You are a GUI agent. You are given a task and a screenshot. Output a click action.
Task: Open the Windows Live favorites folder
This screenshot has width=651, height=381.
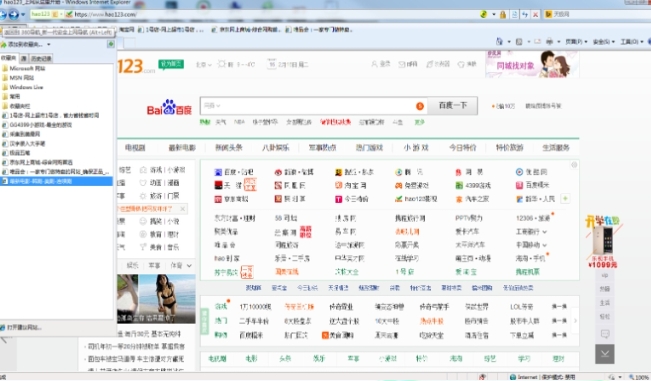pyautogui.click(x=22, y=87)
